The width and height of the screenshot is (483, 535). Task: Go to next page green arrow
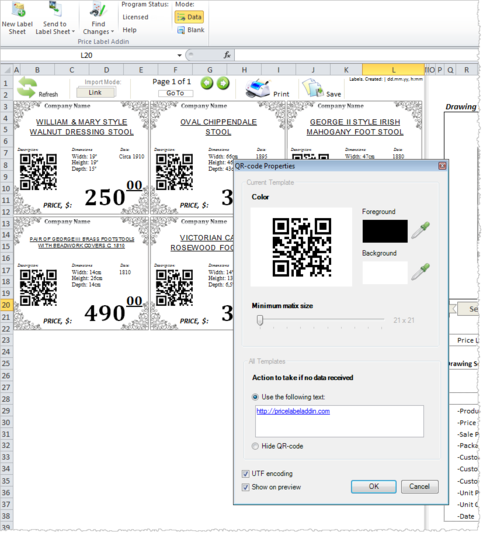pyautogui.click(x=223, y=83)
